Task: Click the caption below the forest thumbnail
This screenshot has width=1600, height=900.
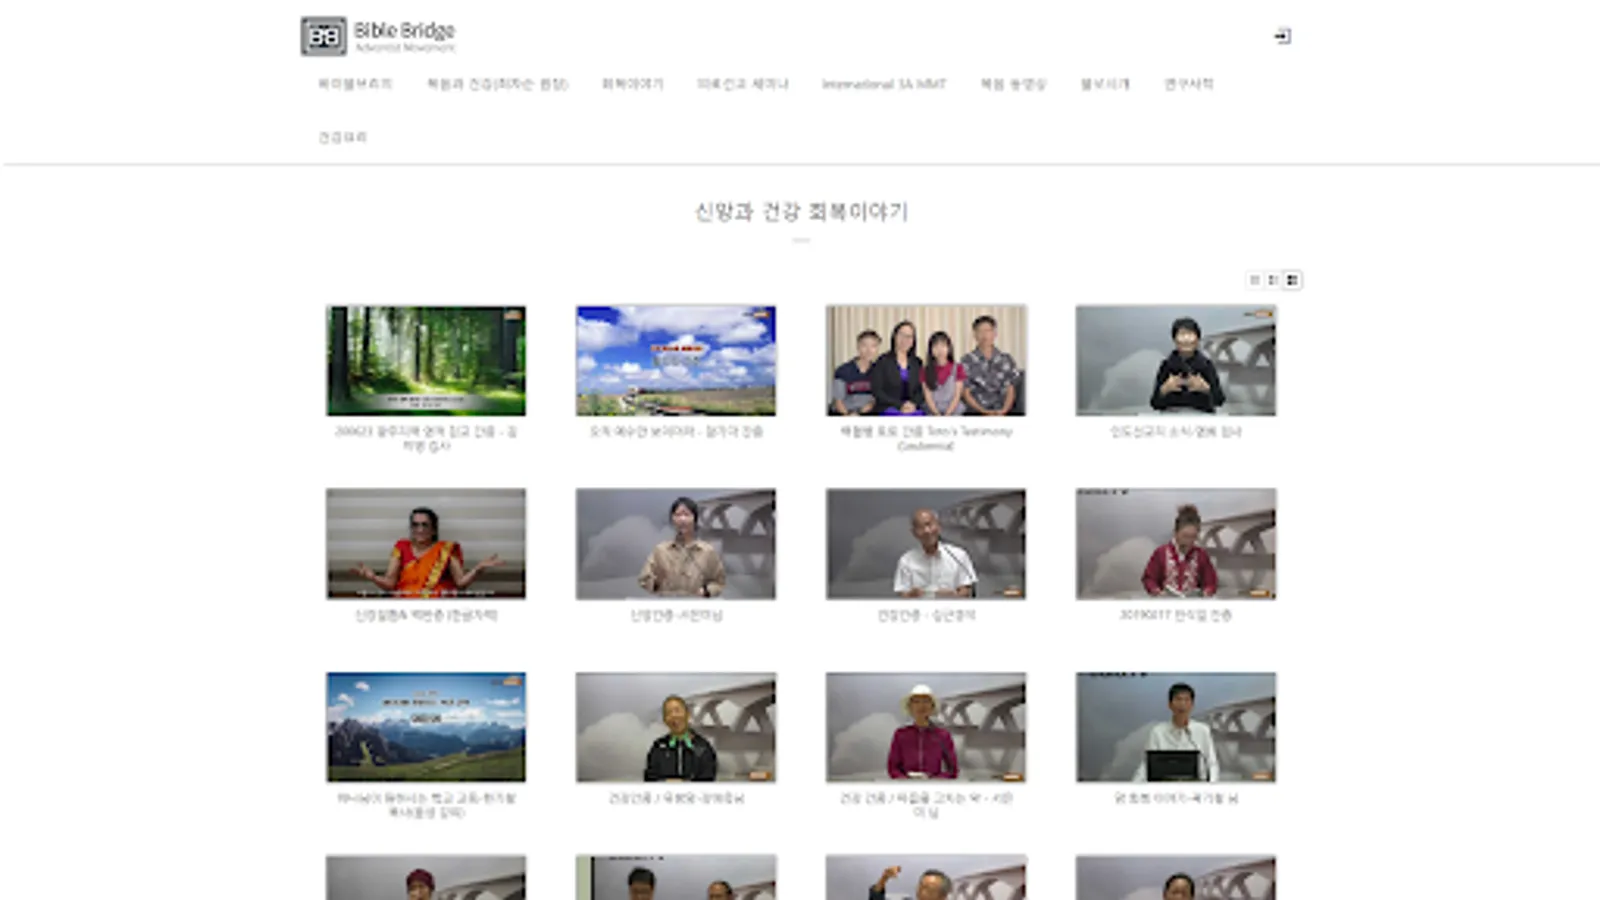Action: point(426,438)
